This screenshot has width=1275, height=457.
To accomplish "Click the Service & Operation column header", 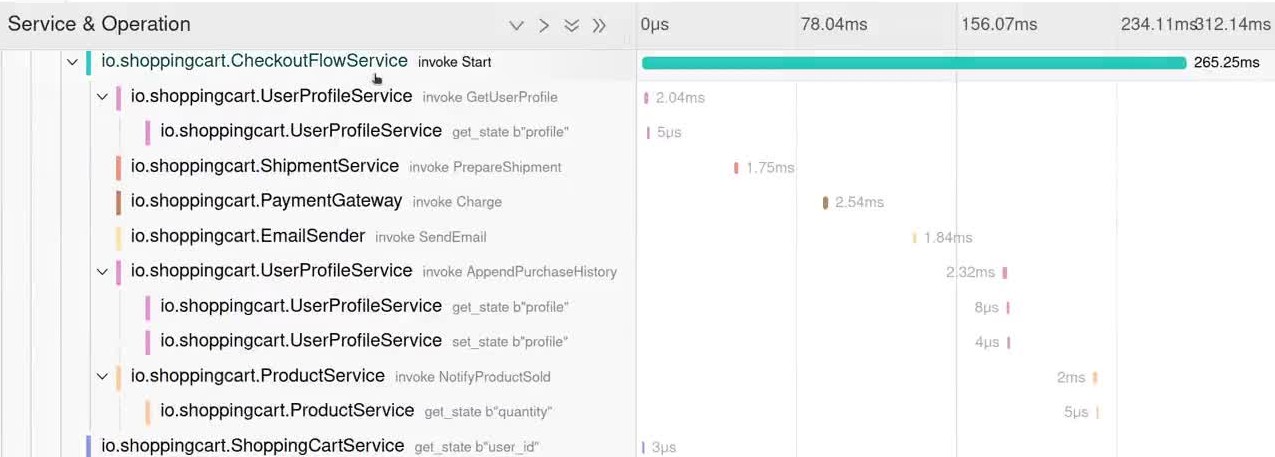I will click(99, 24).
